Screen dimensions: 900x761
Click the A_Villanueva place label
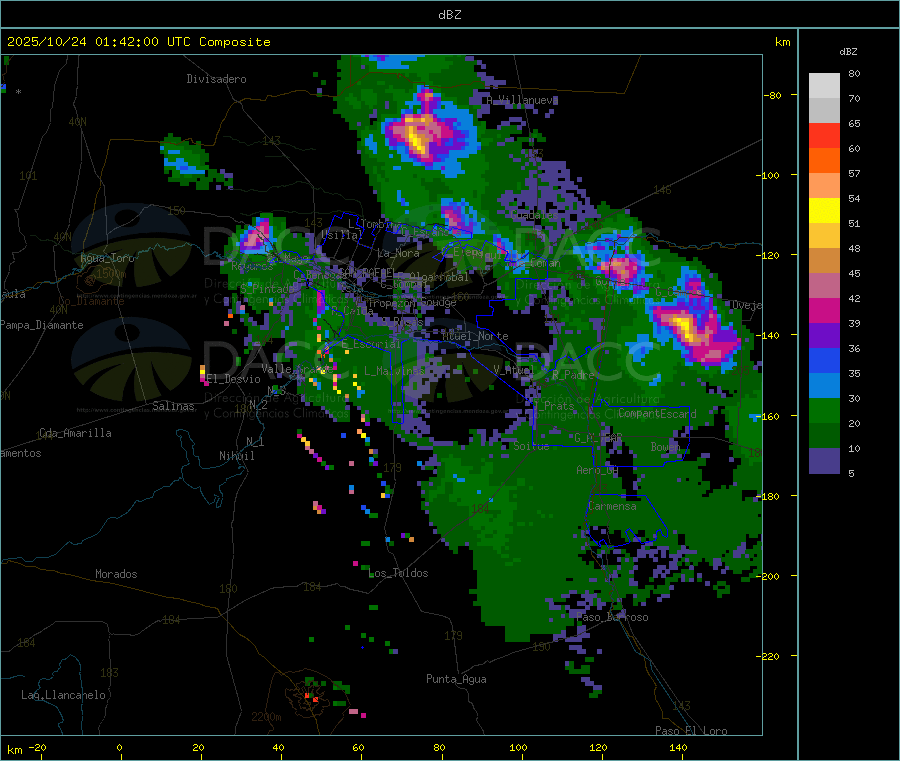(x=521, y=100)
